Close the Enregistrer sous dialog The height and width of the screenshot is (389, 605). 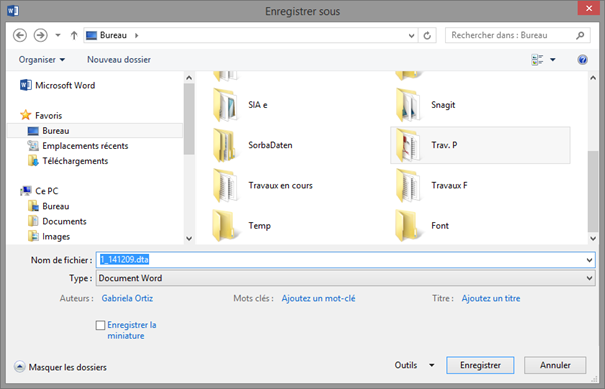[588, 8]
